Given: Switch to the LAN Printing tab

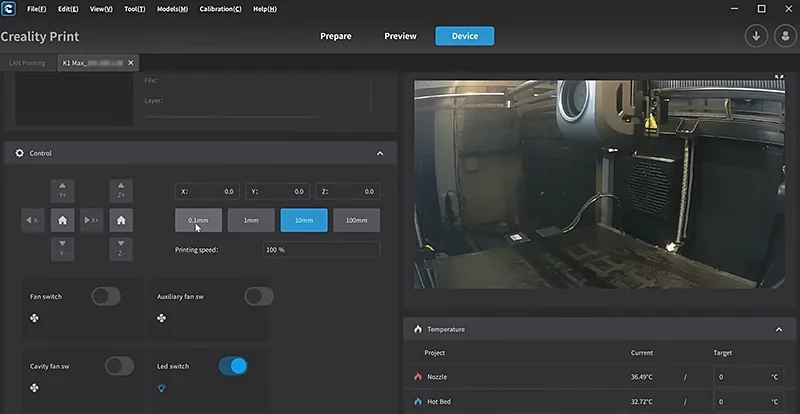Looking at the screenshot, I should tap(27, 63).
